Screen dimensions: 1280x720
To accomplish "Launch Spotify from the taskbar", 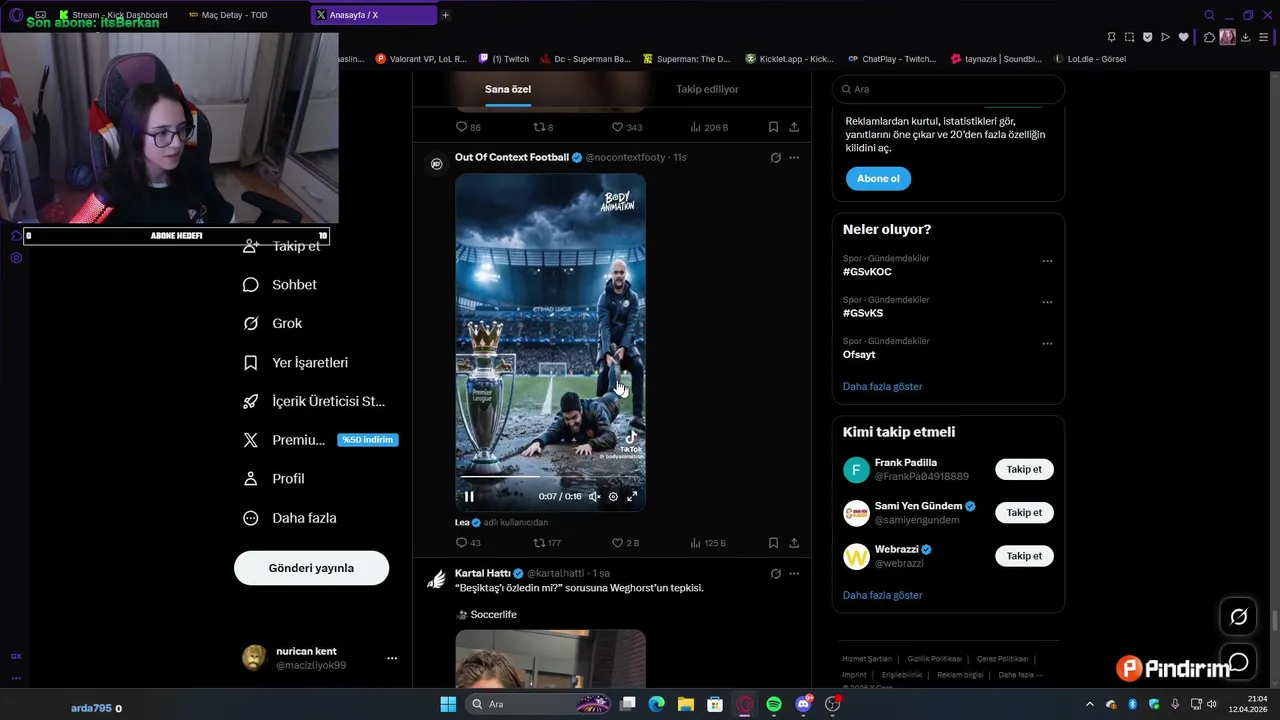I will 774,704.
